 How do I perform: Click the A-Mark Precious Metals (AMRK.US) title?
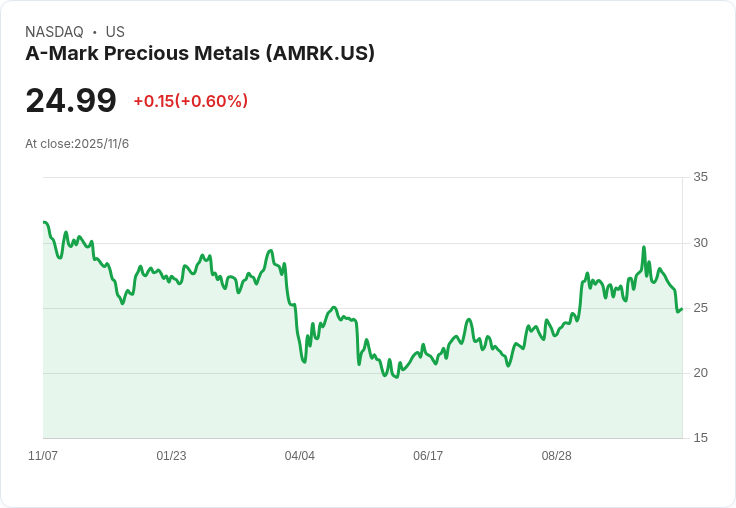(200, 53)
